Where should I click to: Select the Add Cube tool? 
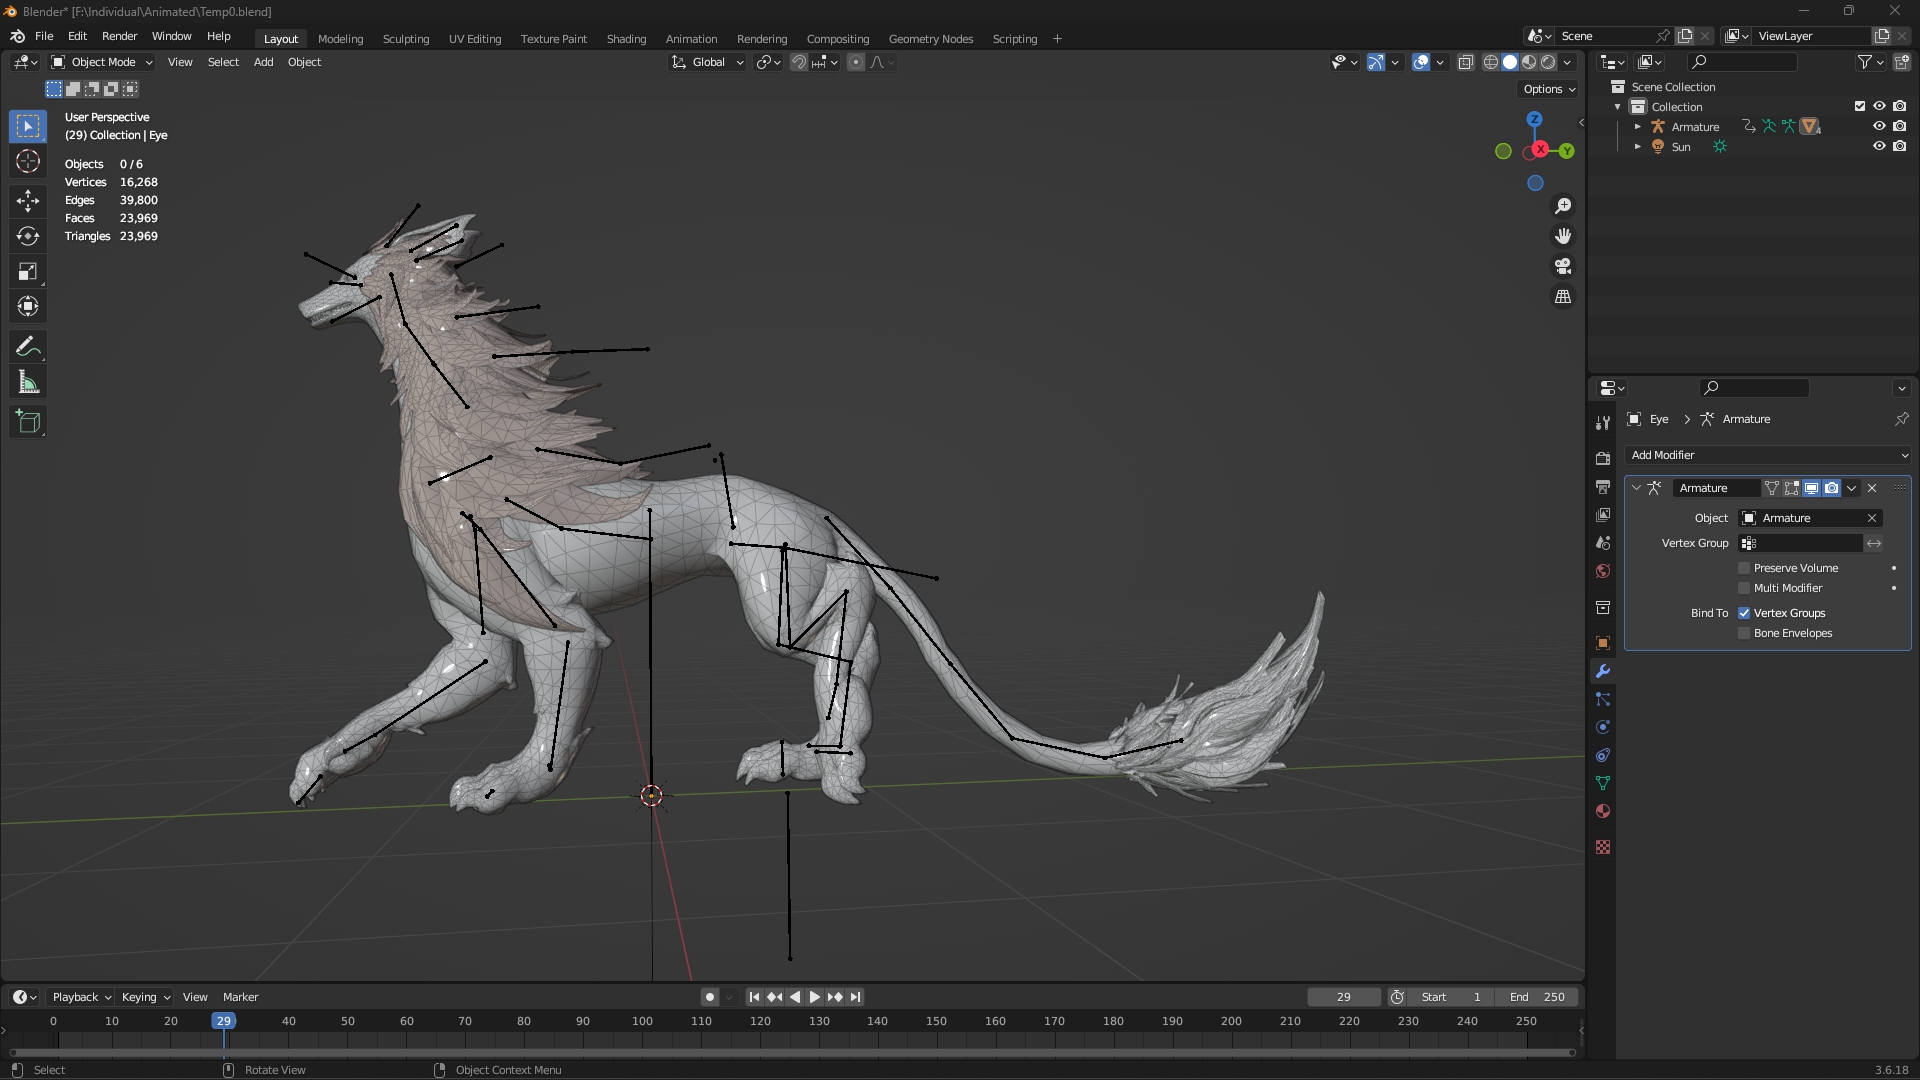28,422
